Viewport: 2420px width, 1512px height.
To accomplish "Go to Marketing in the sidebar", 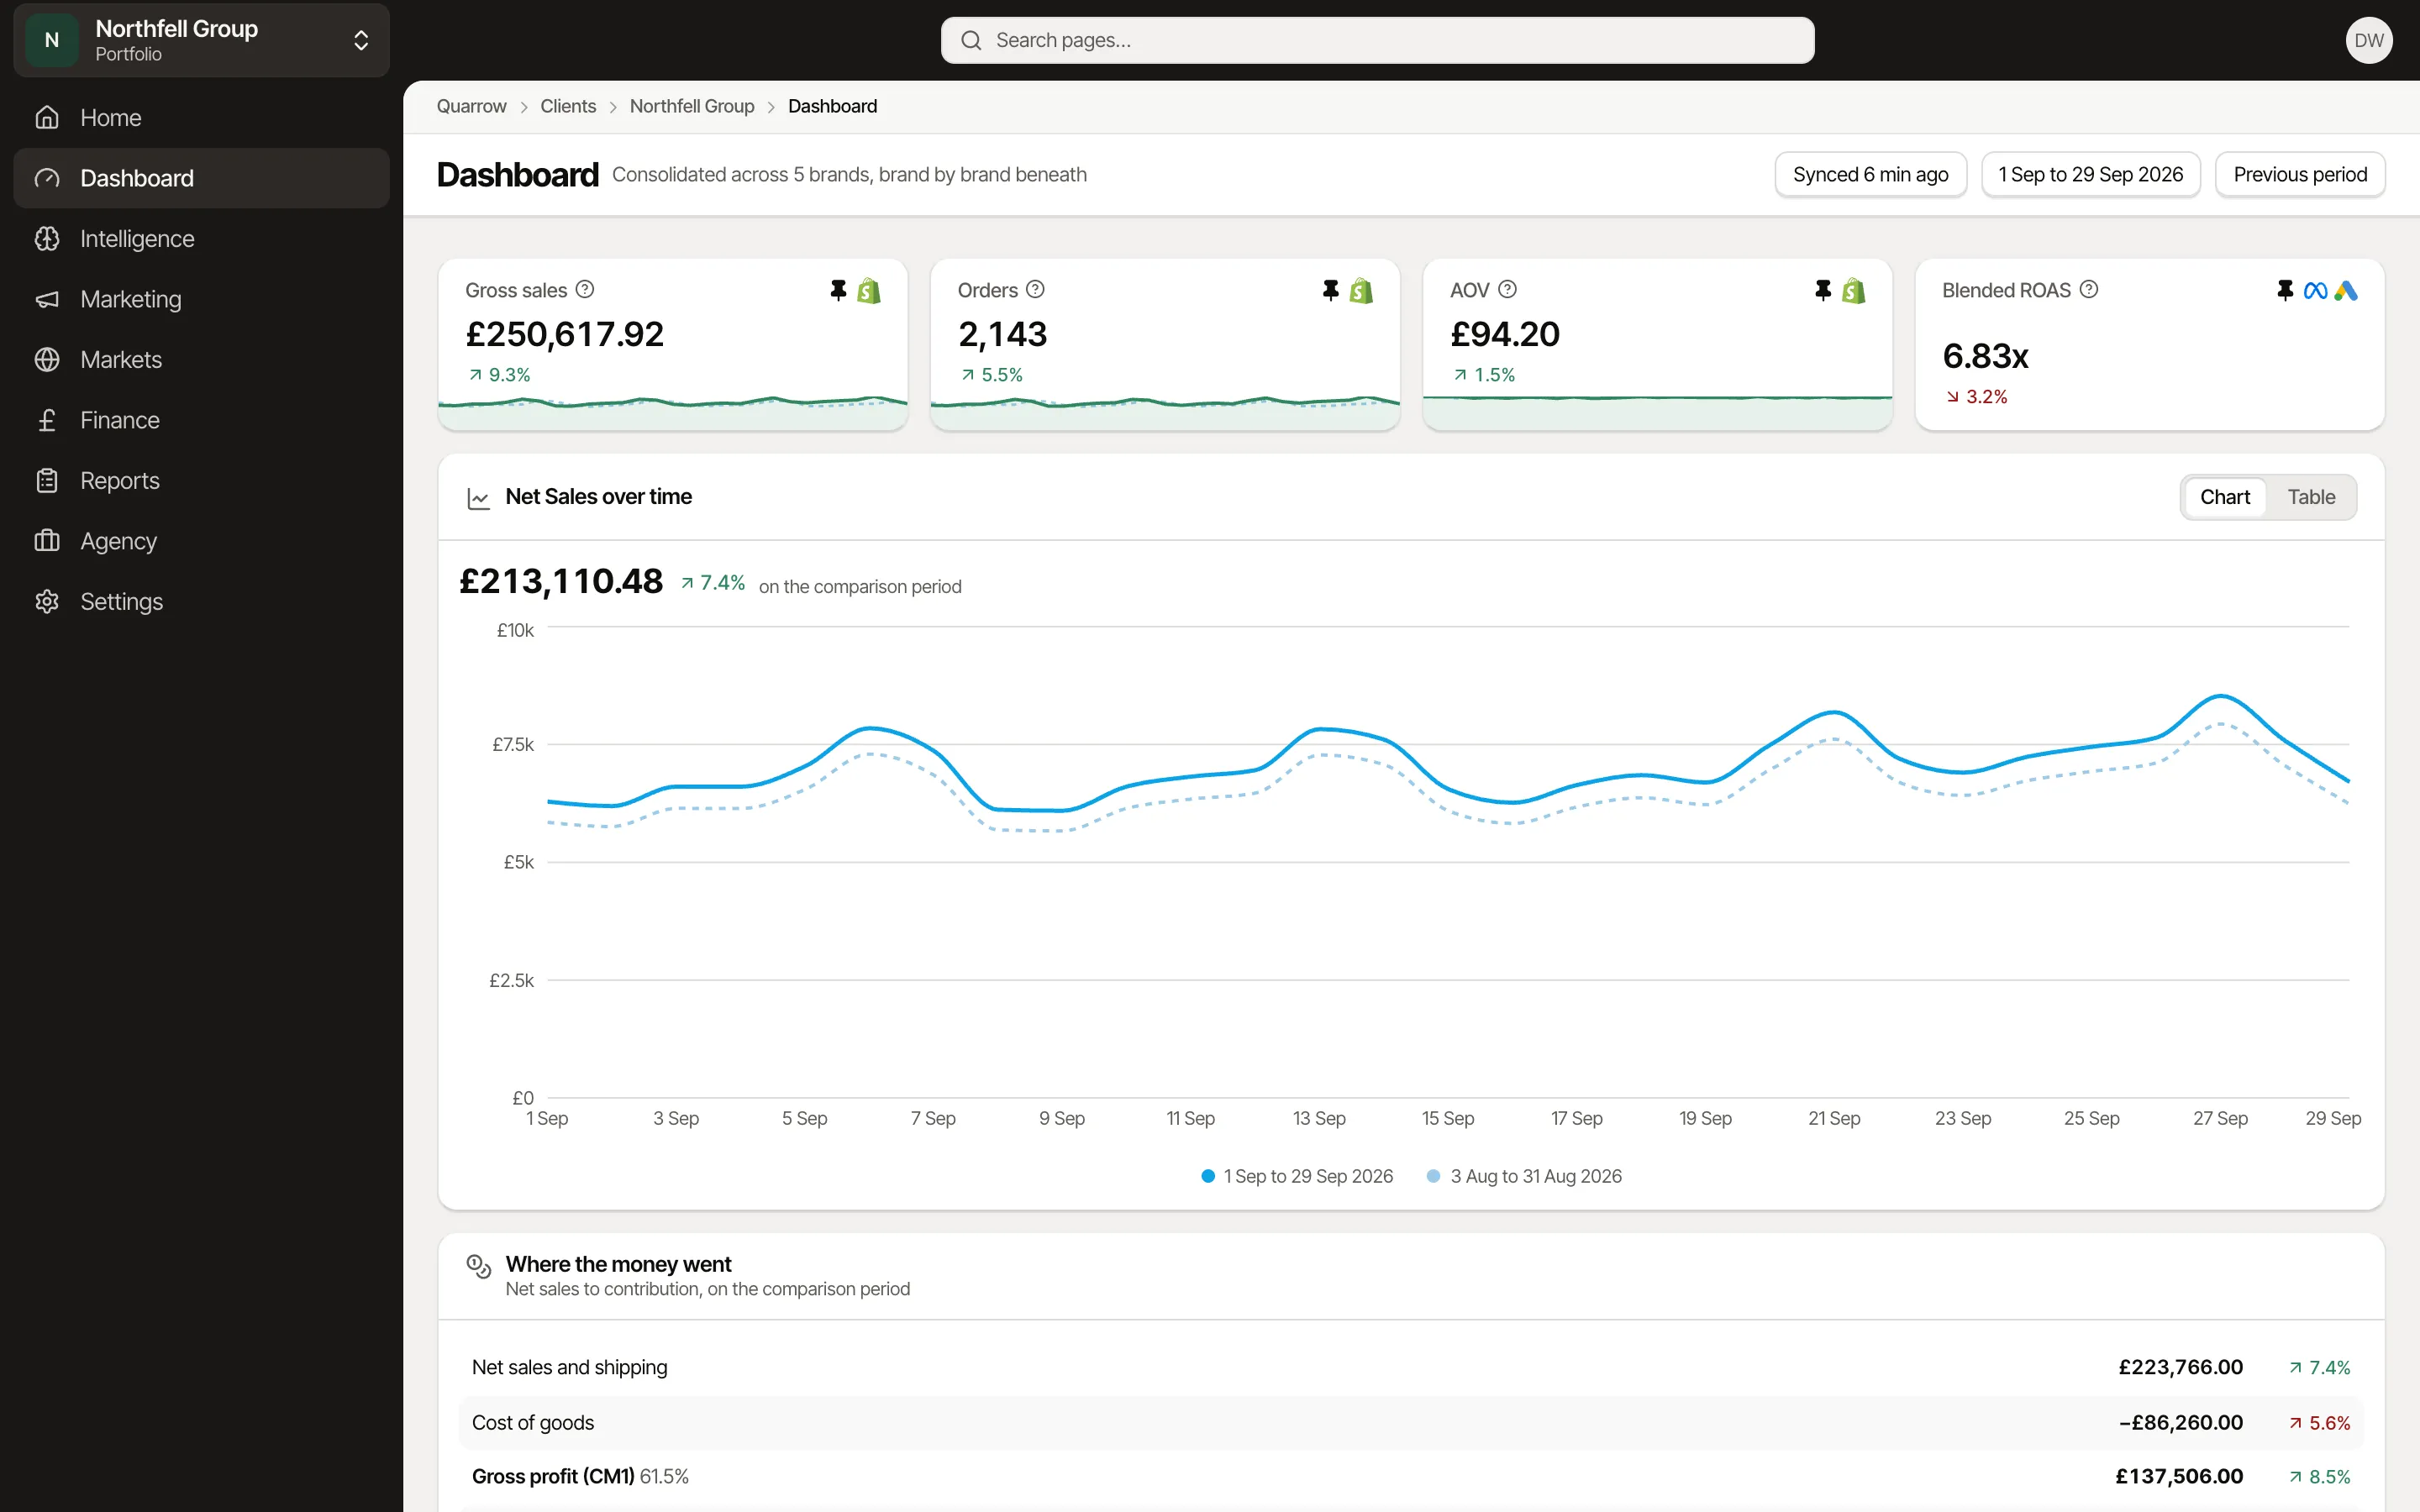I will (202, 299).
